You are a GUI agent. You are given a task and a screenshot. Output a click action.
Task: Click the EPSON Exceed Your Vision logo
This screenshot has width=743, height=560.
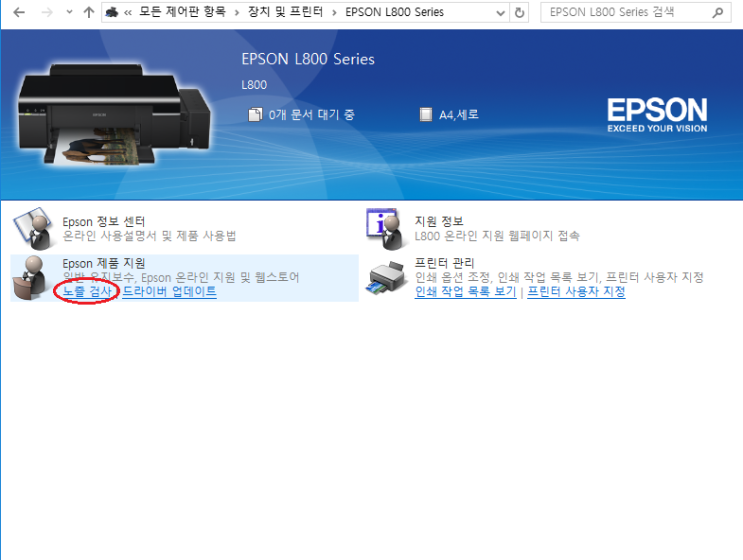coord(657,115)
